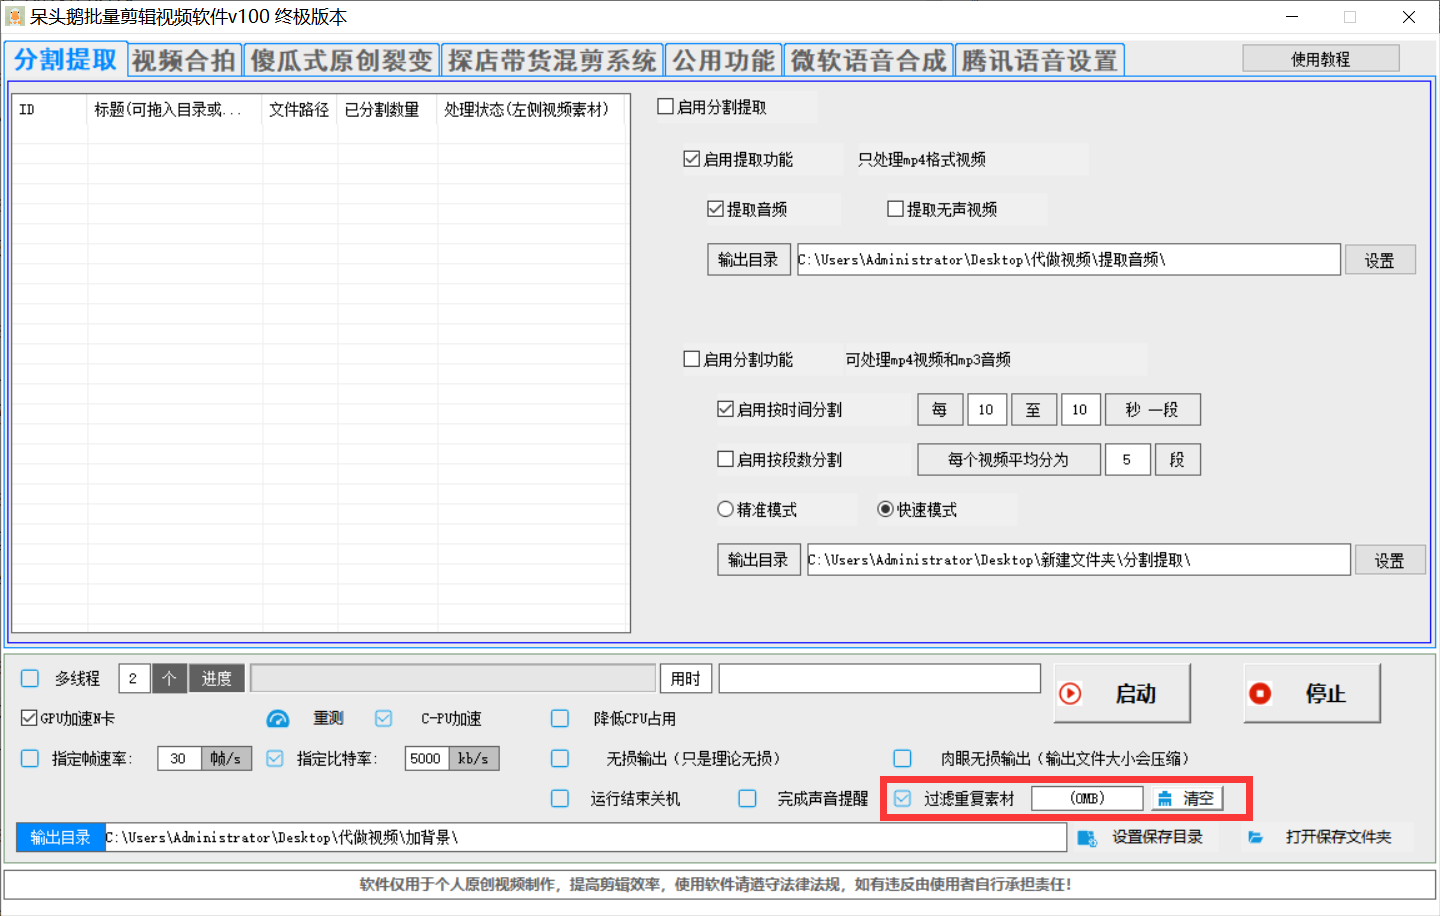1440x916 pixels.
Task: Click the 清空 clear icon
Action: [x=1164, y=798]
